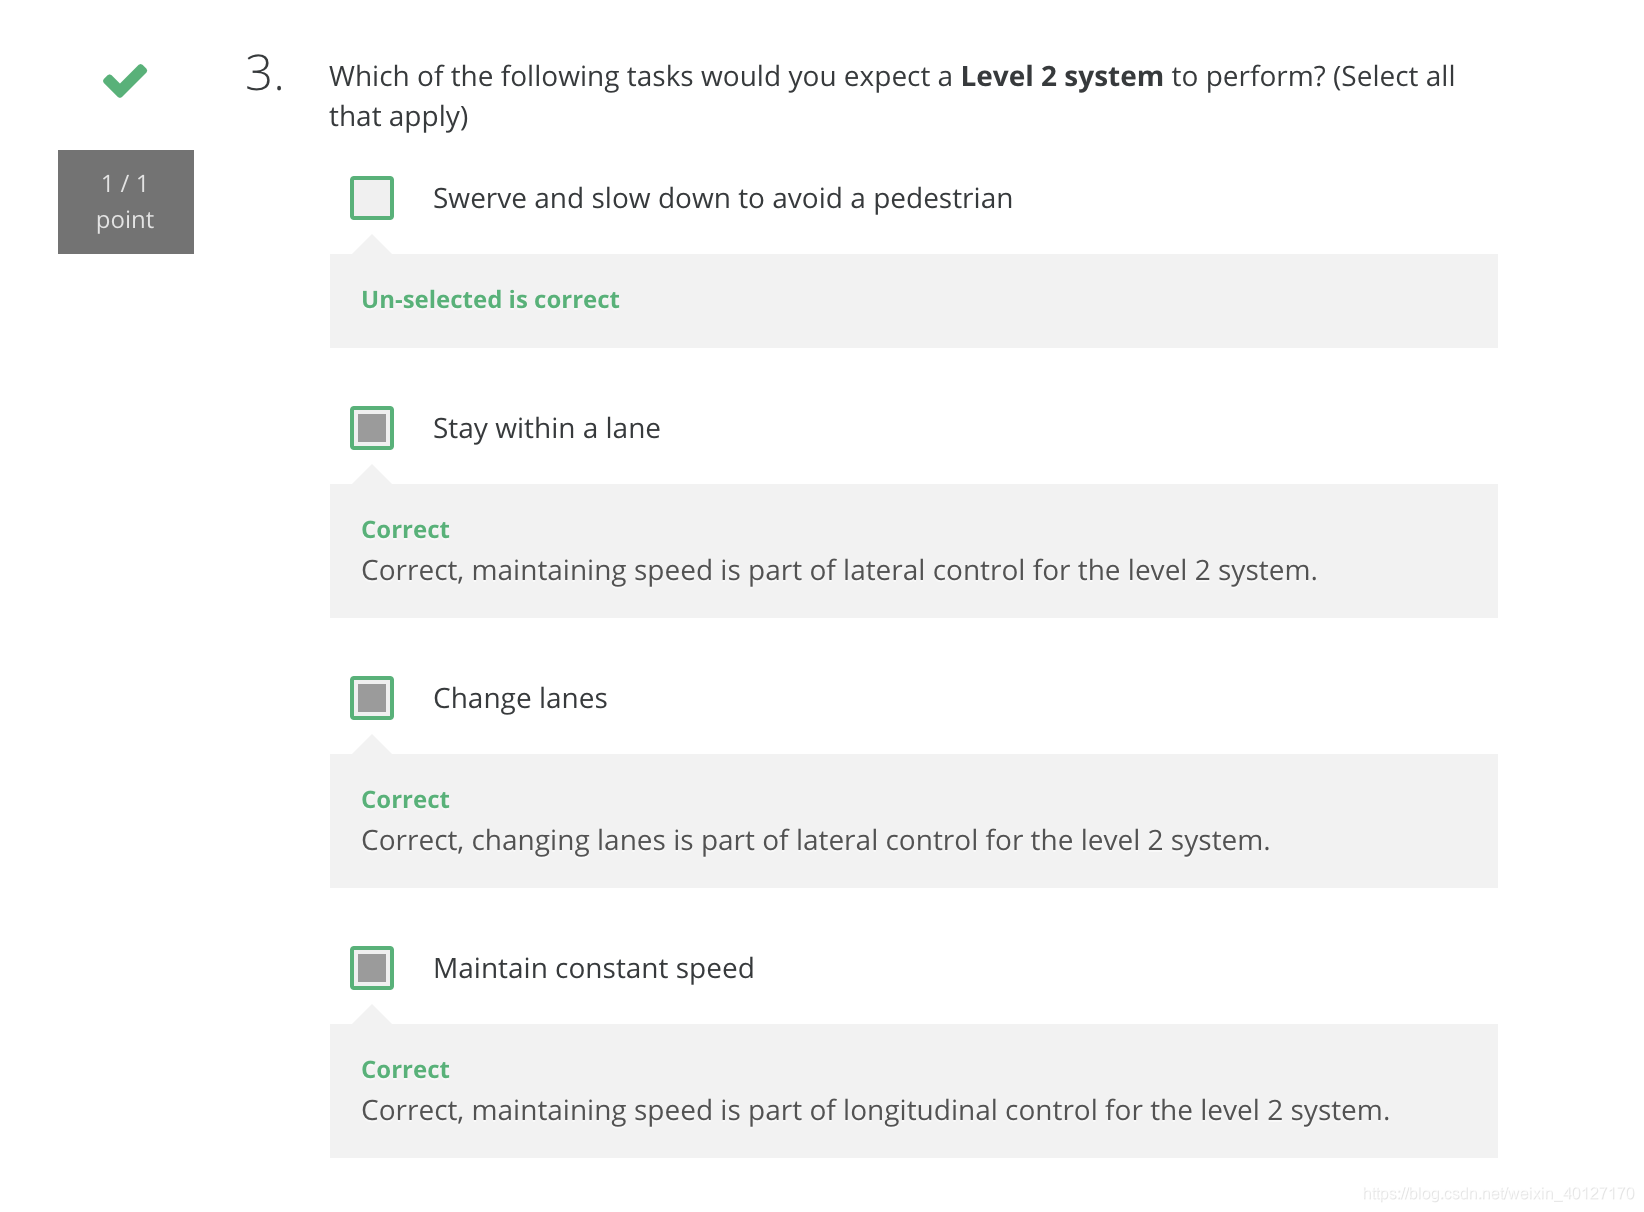This screenshot has width=1644, height=1212.
Task: Click the Change lanes option text
Action: click(520, 698)
